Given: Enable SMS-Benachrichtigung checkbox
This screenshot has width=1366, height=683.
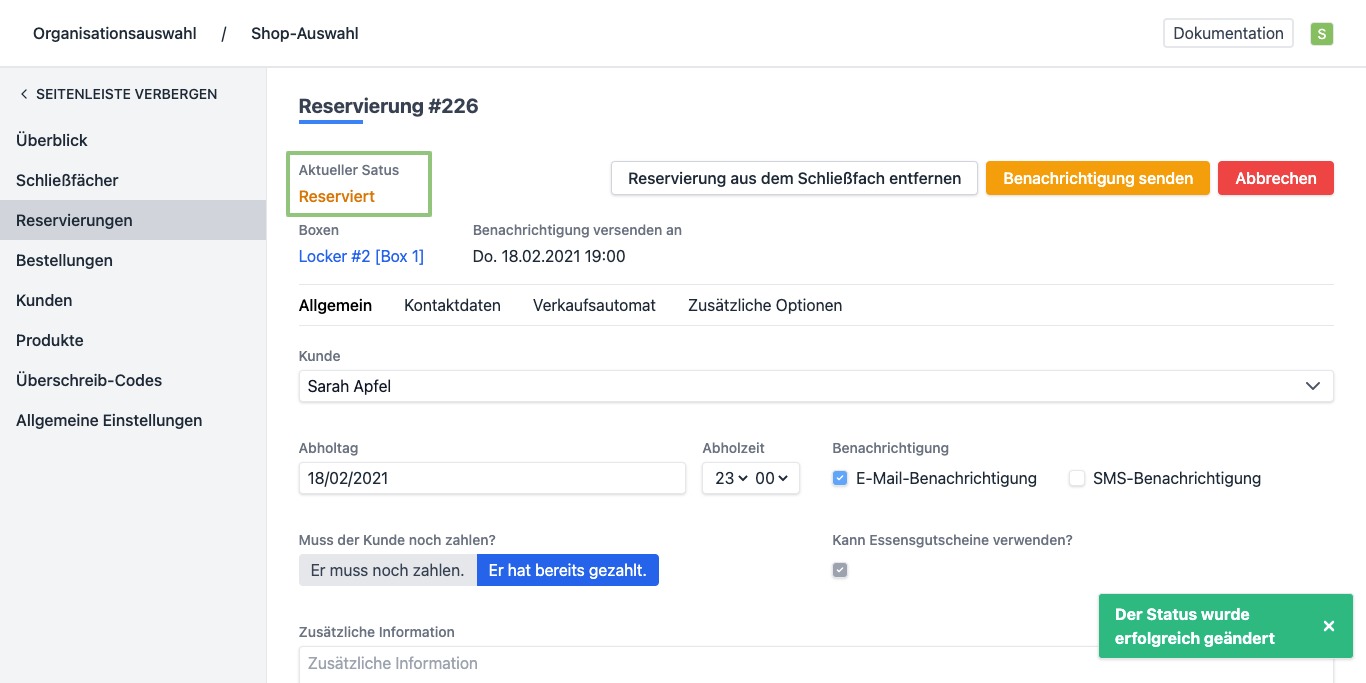Looking at the screenshot, I should point(1077,479).
